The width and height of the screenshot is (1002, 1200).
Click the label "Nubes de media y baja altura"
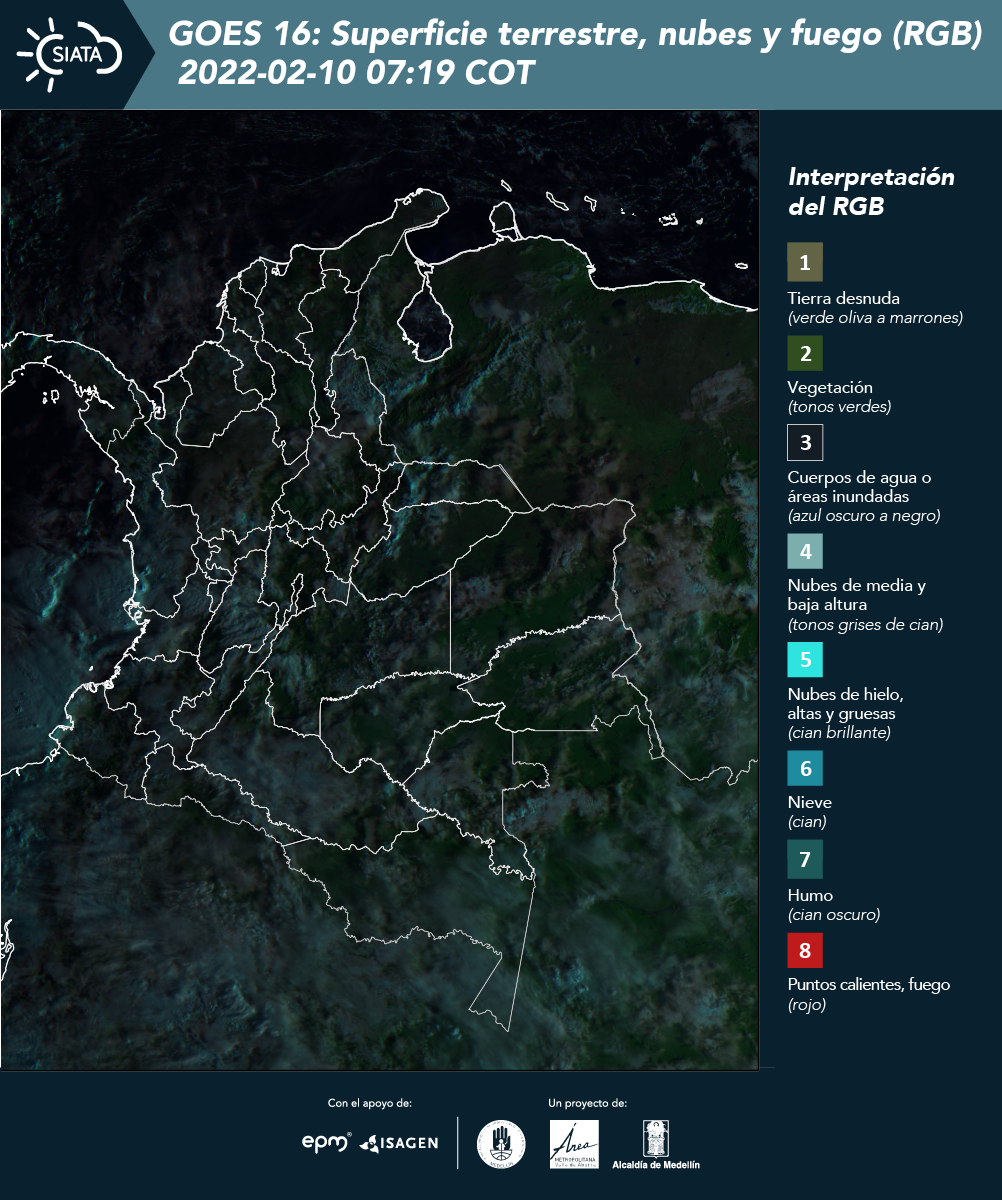(857, 595)
